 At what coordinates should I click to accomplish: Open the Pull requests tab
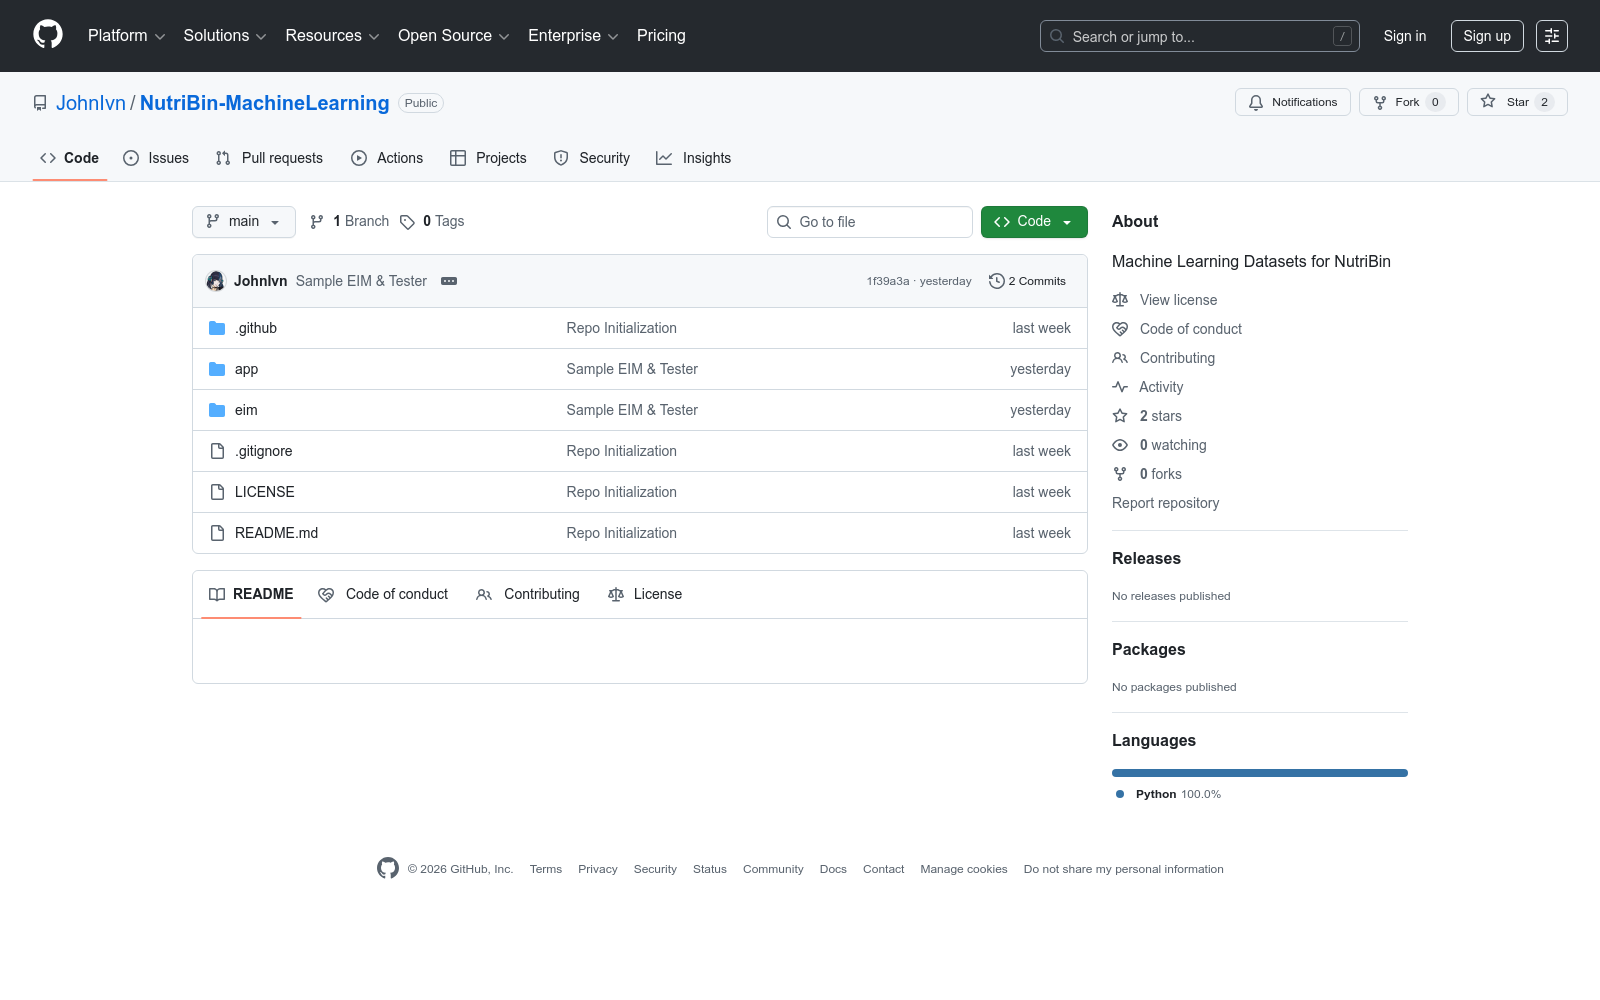tap(269, 158)
